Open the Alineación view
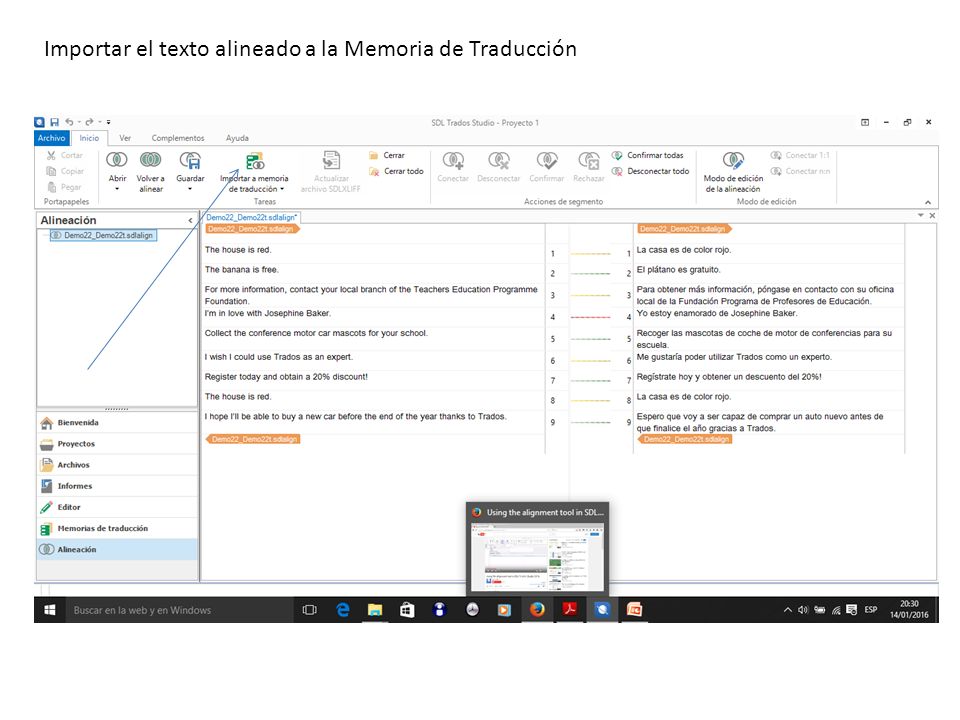 [x=118, y=549]
